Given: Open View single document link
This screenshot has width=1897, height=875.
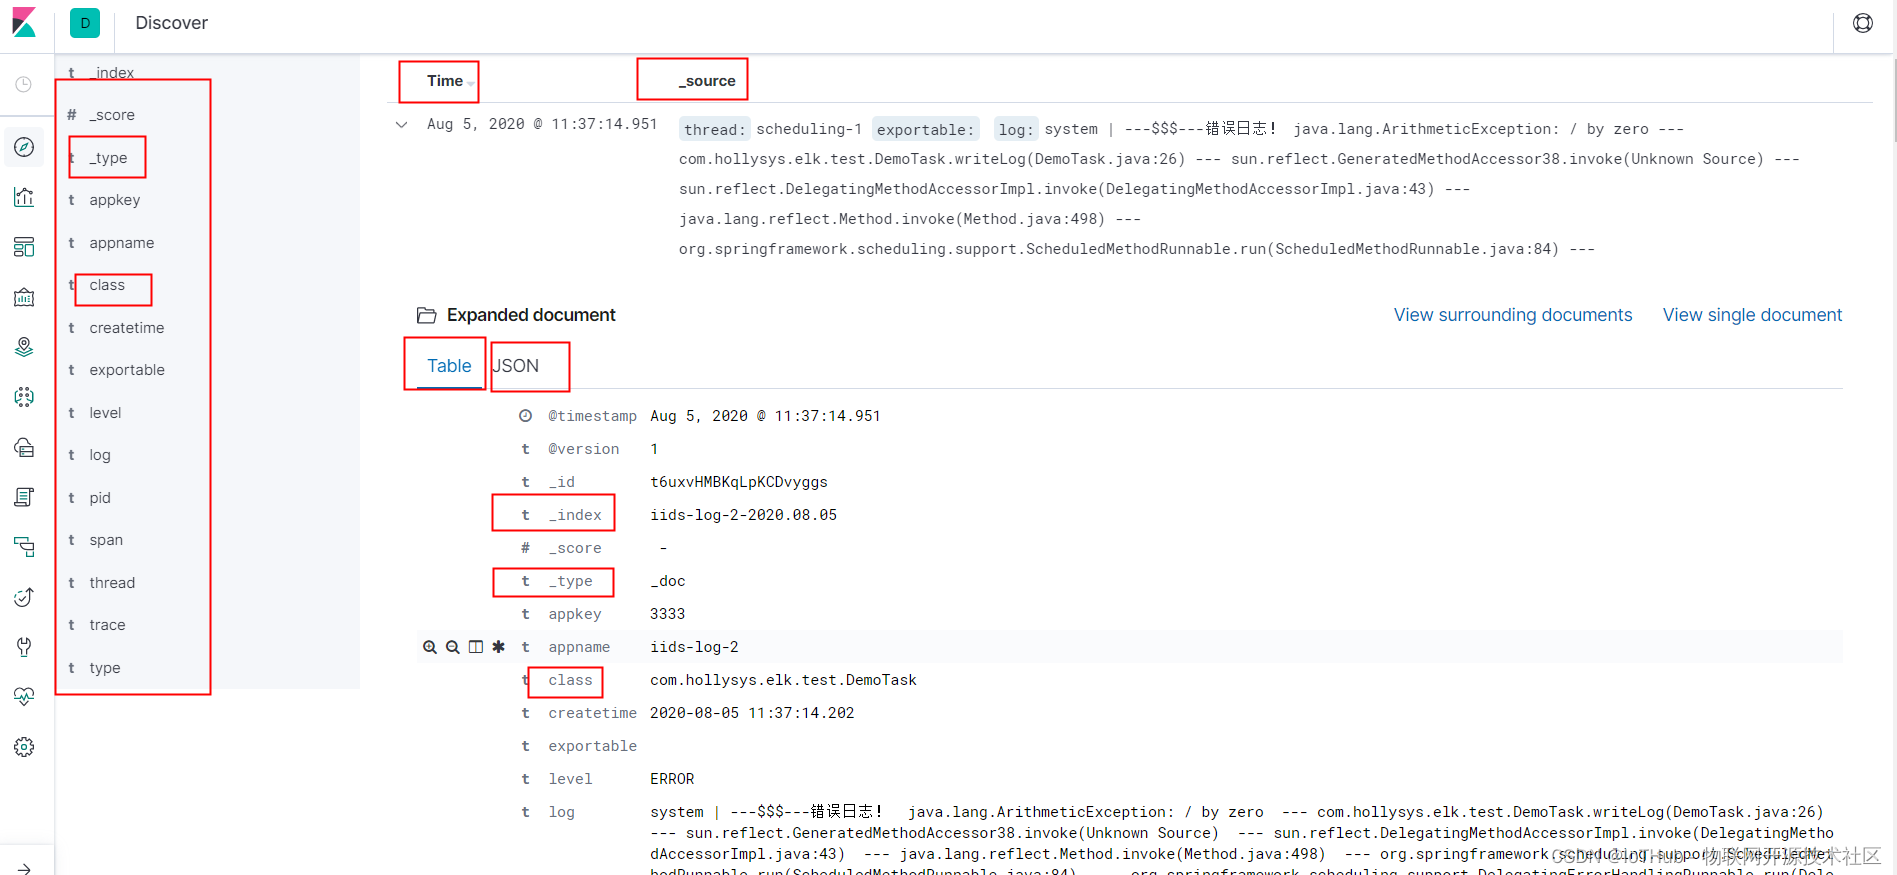Looking at the screenshot, I should (1752, 315).
